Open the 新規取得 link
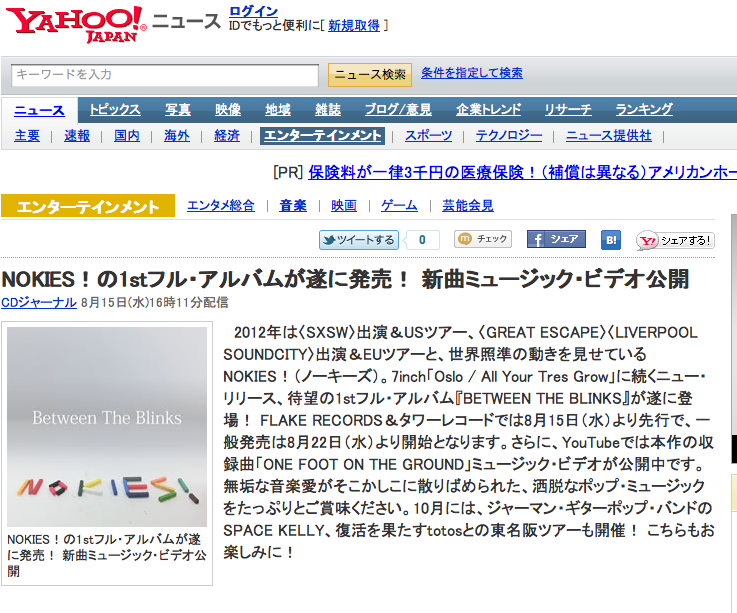The height and width of the screenshot is (613, 737). pyautogui.click(x=354, y=26)
